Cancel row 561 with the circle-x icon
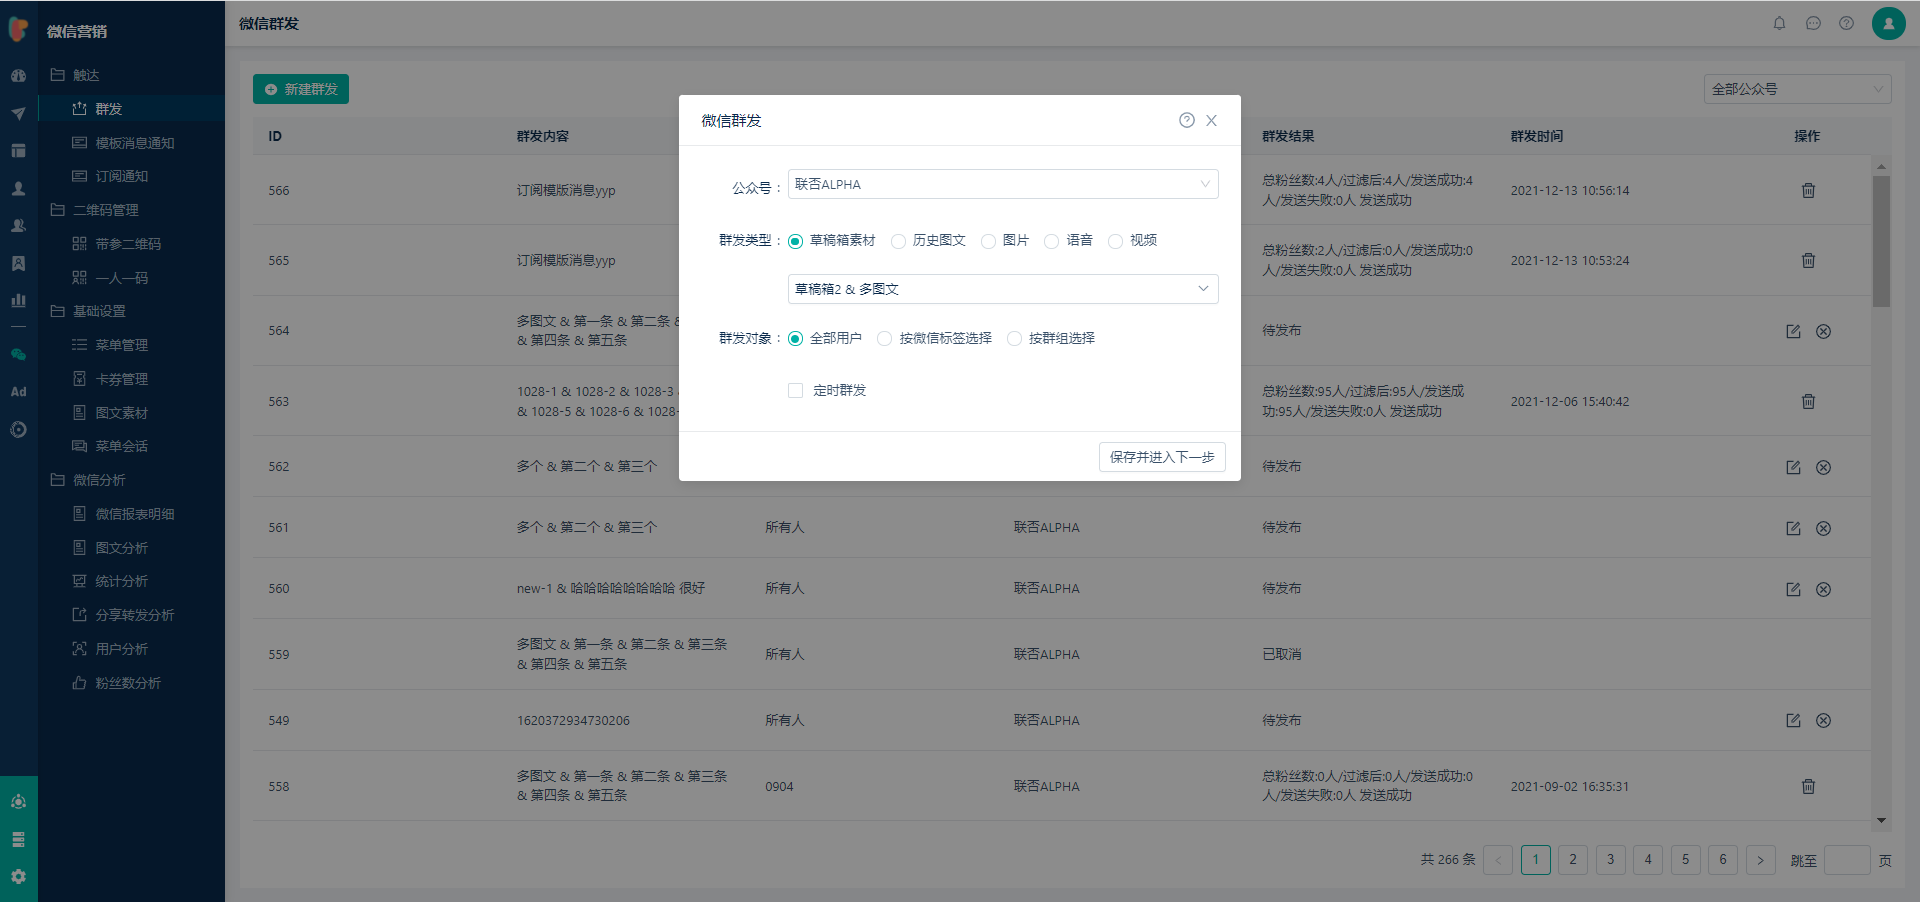The height and width of the screenshot is (902, 1920). coord(1823,528)
